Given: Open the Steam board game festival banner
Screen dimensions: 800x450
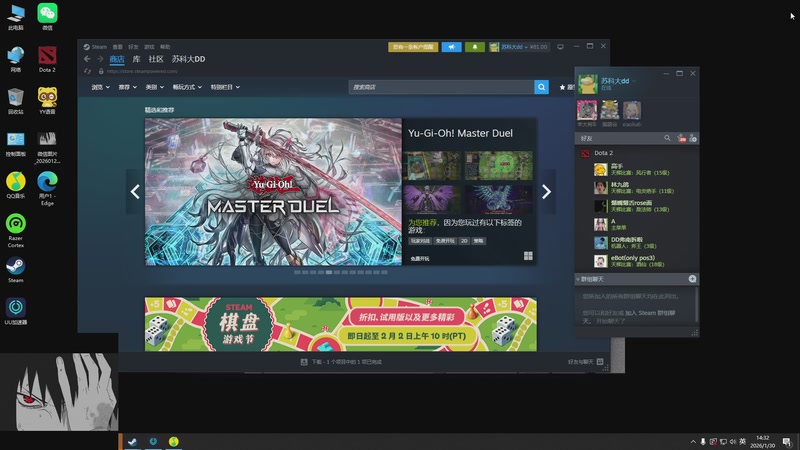Looking at the screenshot, I should [x=341, y=324].
